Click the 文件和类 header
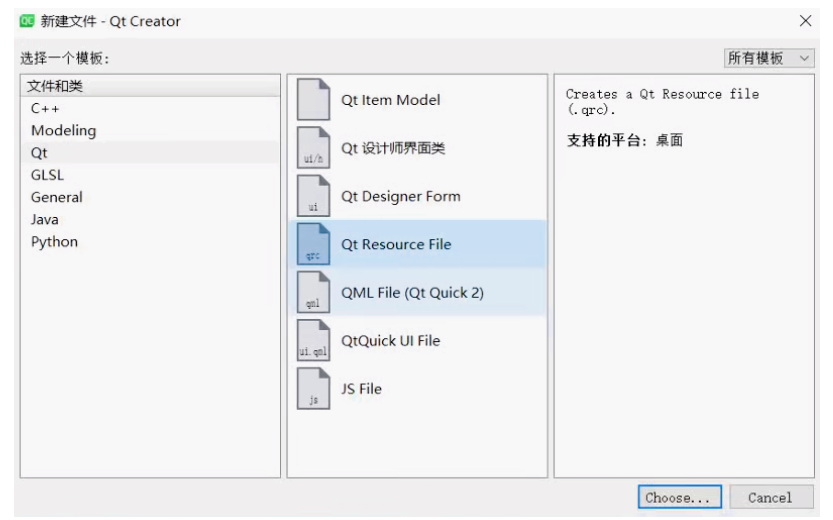This screenshot has height=520, width=833. (150, 86)
